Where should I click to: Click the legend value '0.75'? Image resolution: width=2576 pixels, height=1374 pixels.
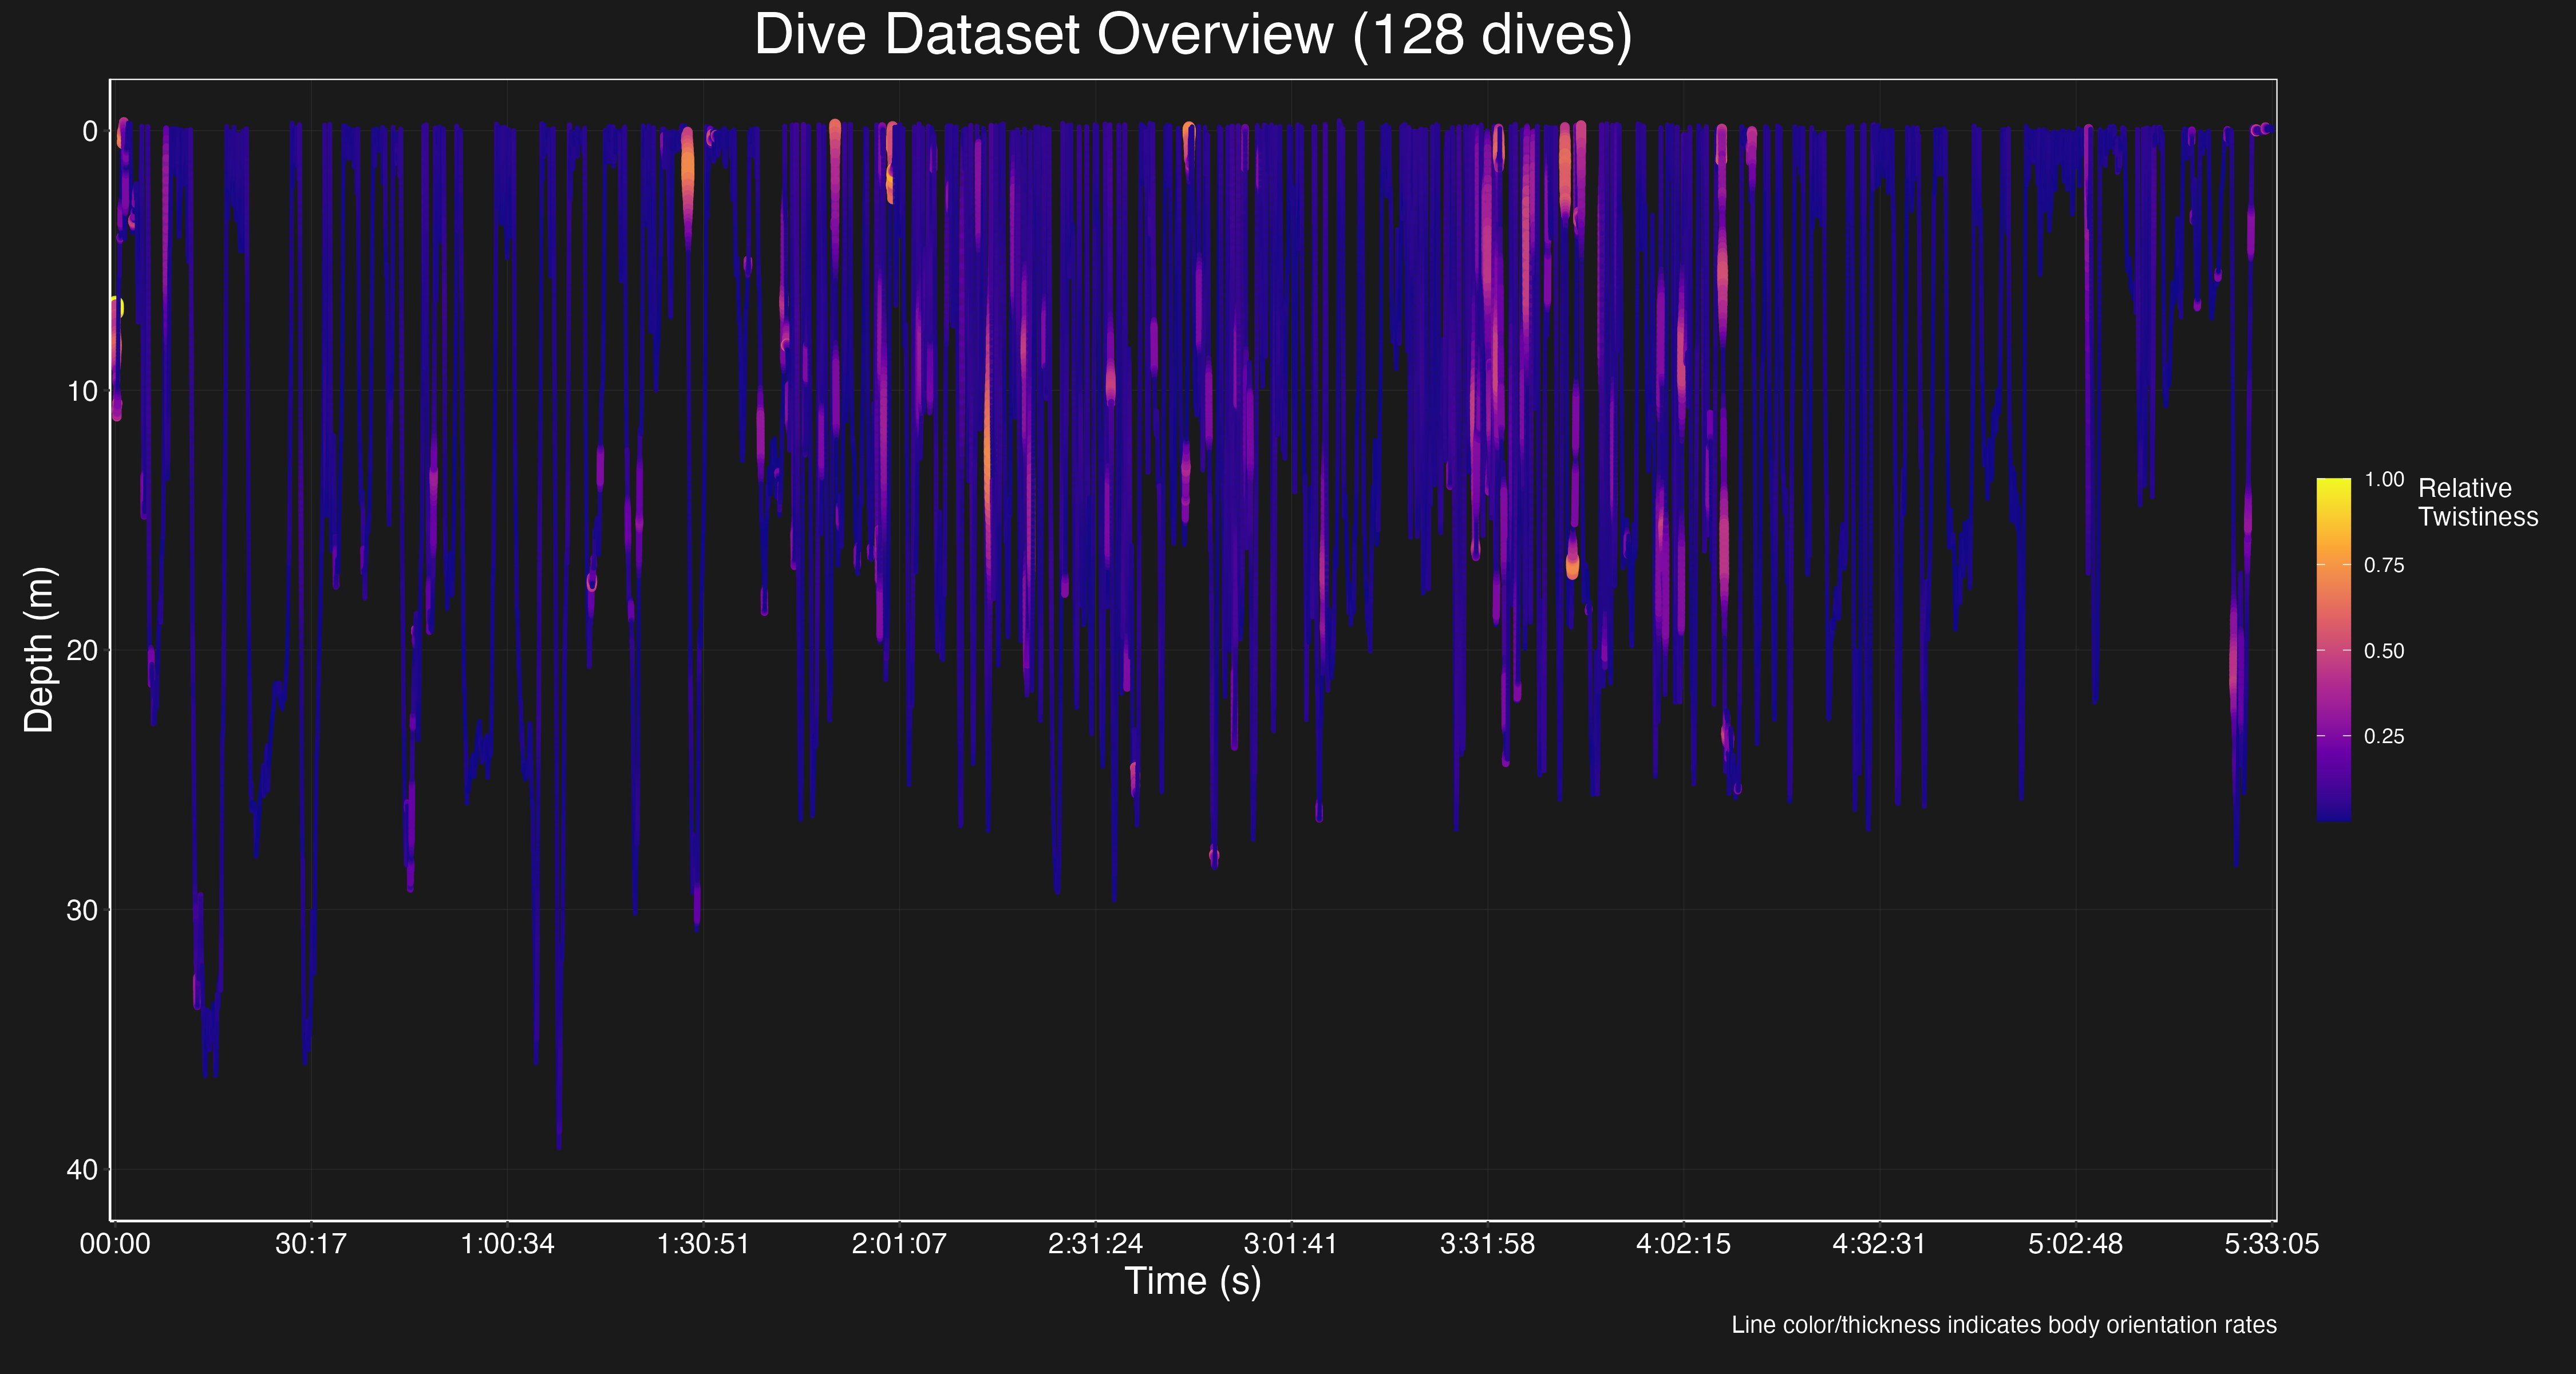[2384, 565]
